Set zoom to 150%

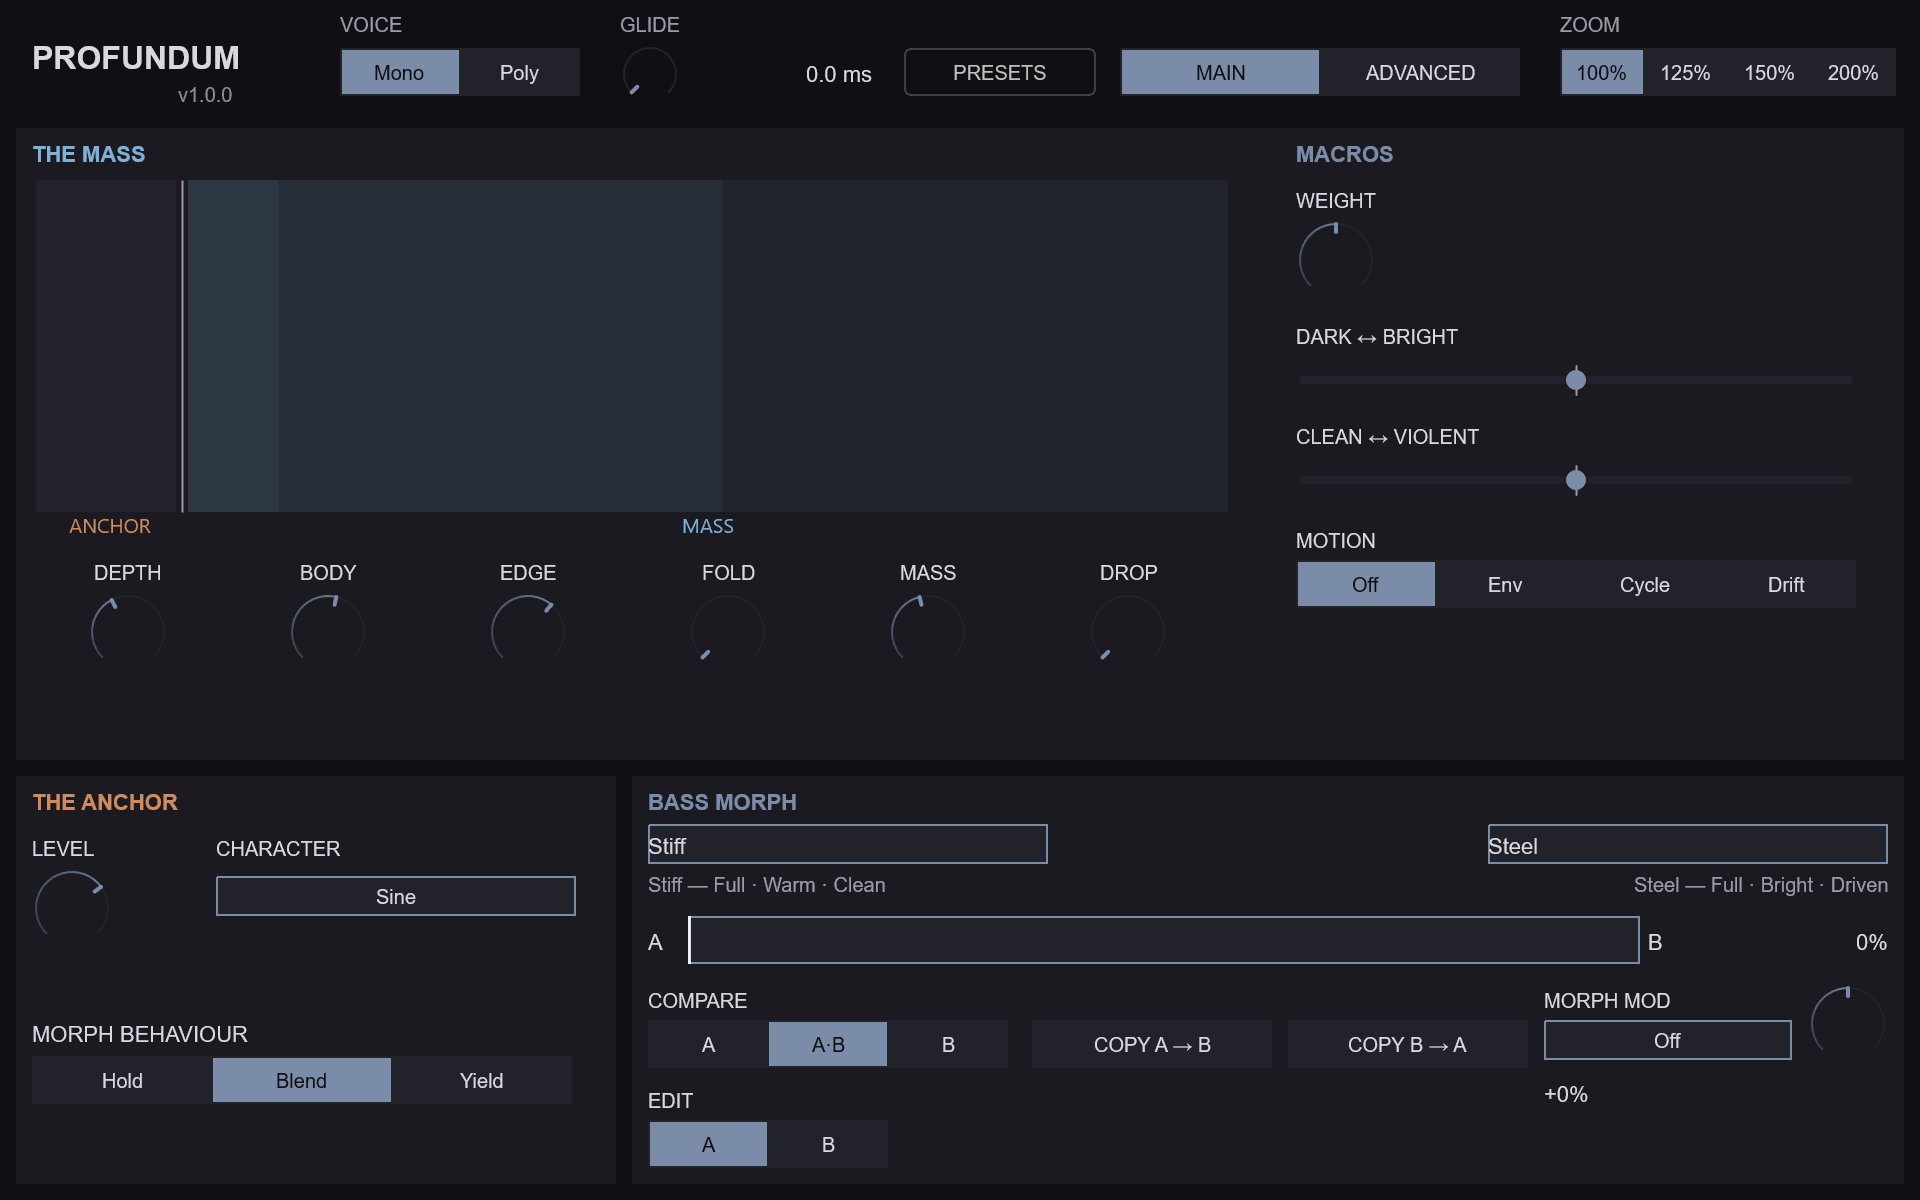(1769, 73)
